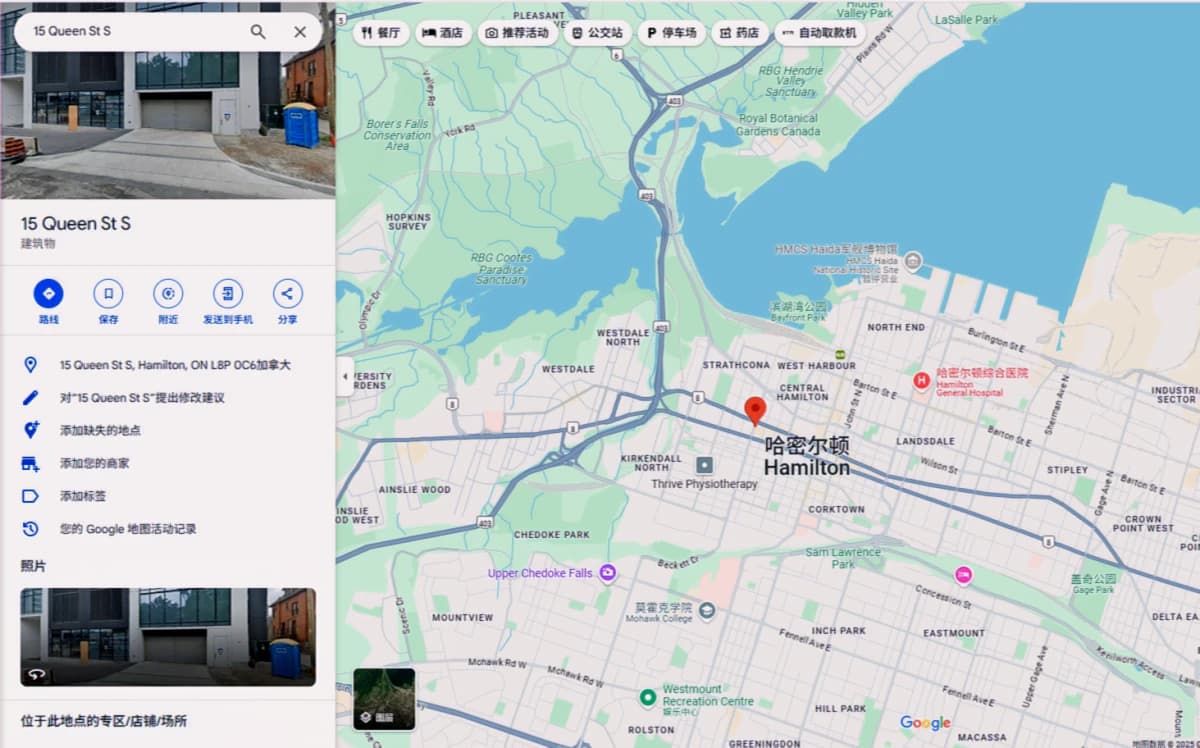The image size is (1200, 748).
Task: Click Upper Chedoke Falls marker icon
Action: (x=607, y=573)
